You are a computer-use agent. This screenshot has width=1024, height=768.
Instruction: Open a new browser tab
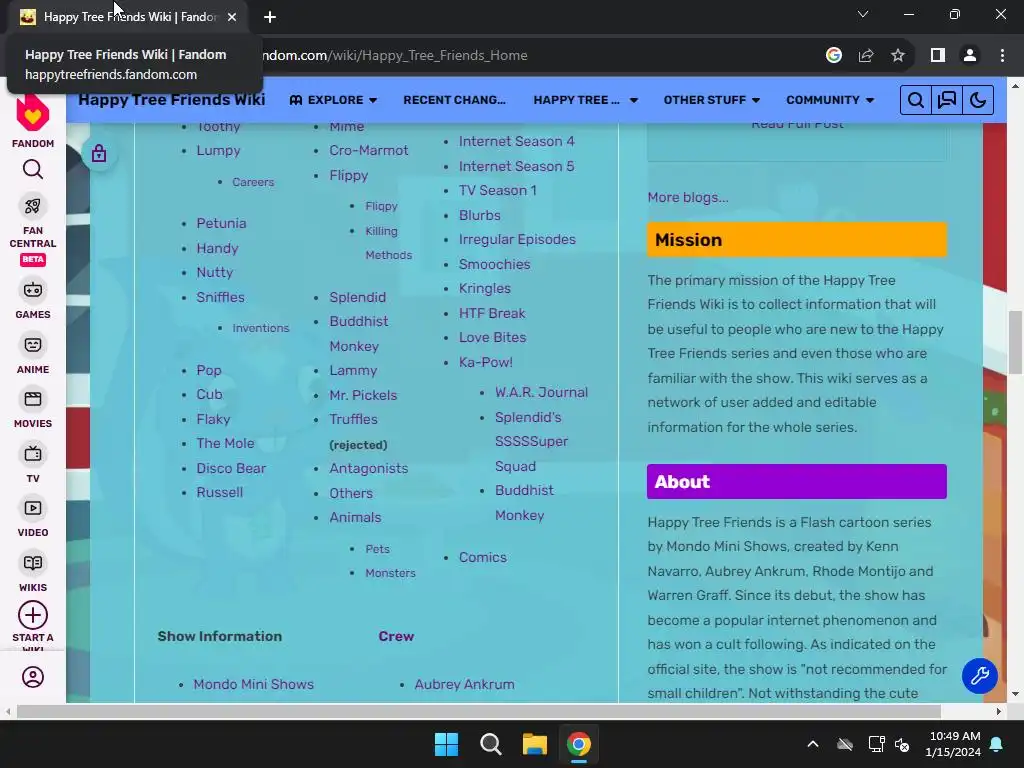point(270,17)
